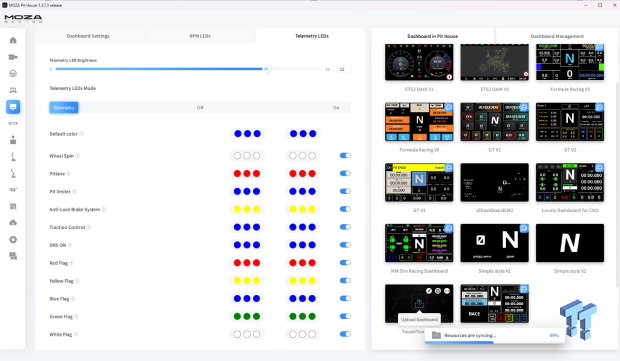
Task: Disable the Pitlane LED switch
Action: tap(345, 174)
